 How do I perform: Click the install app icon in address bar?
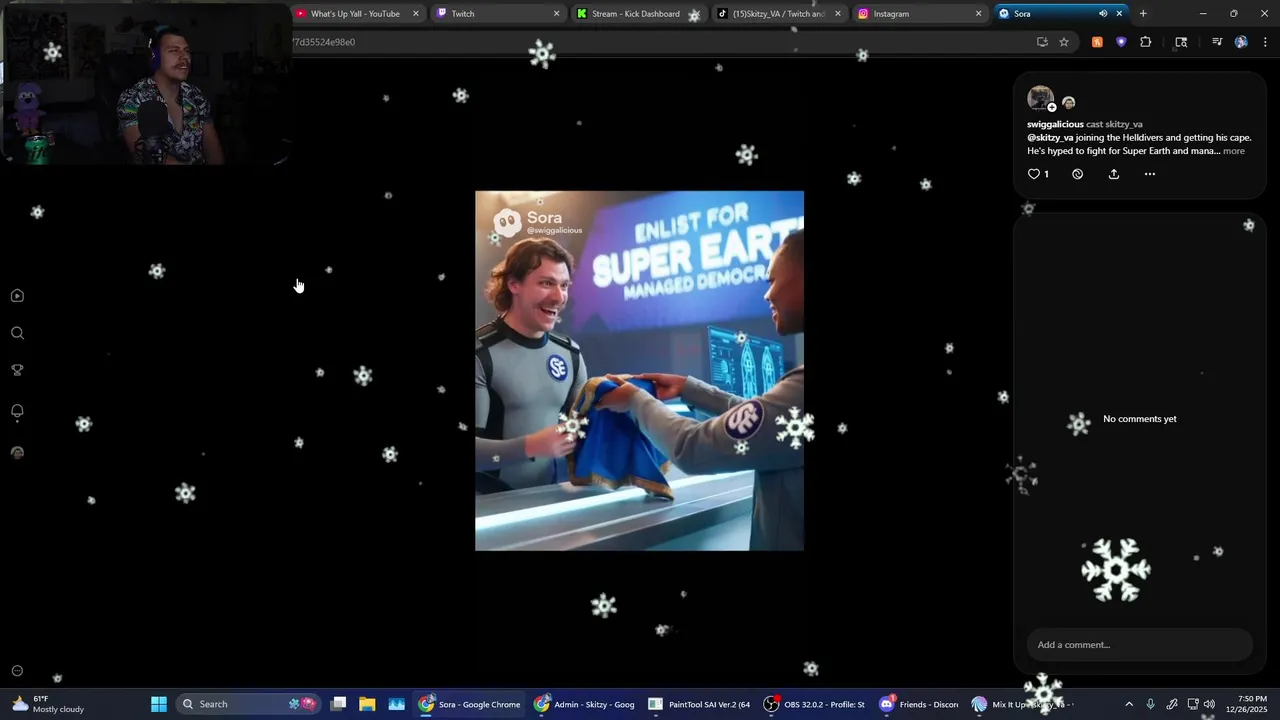(1042, 42)
